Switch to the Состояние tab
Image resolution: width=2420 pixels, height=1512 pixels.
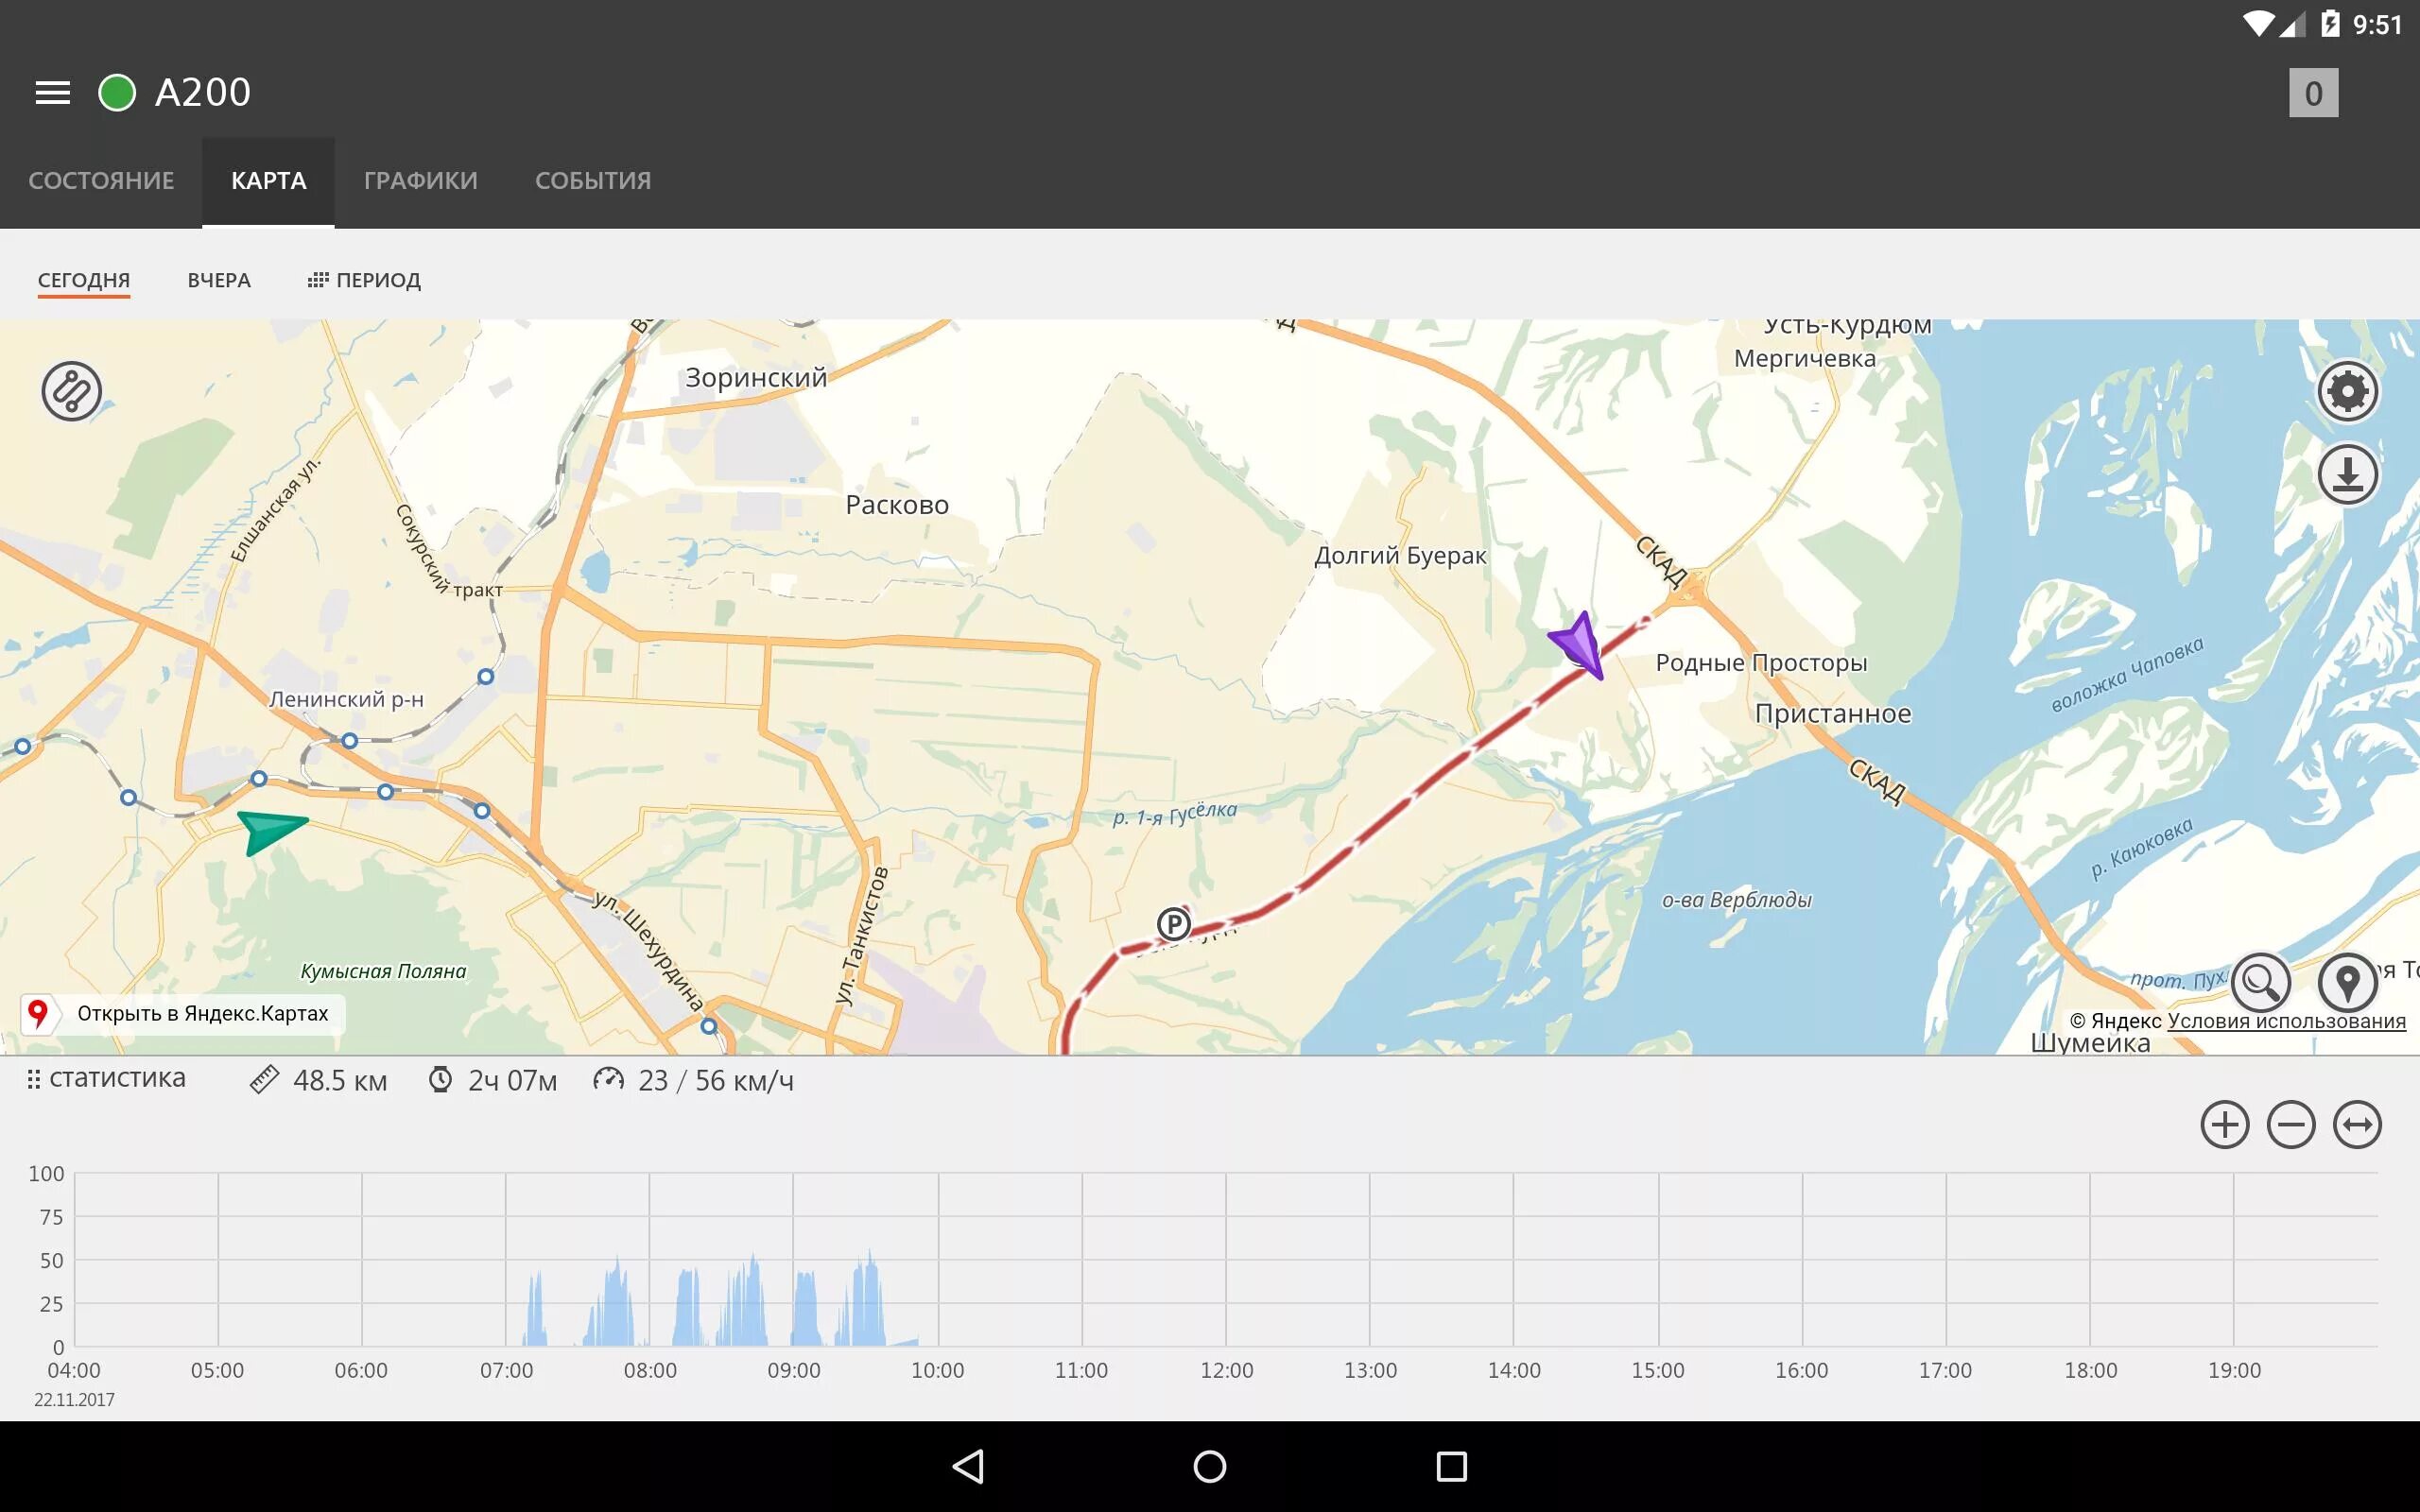101,181
